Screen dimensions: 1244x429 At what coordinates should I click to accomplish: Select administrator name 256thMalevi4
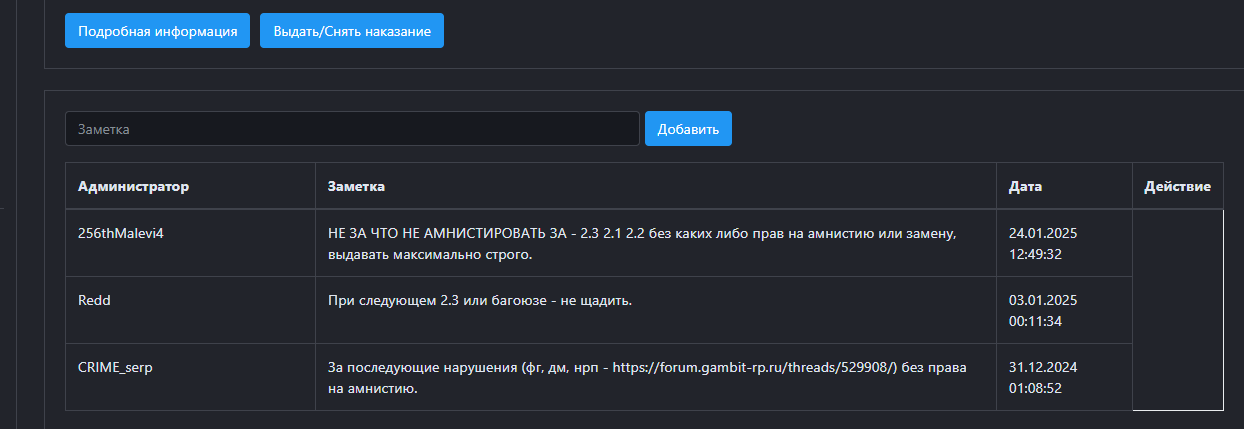point(118,232)
